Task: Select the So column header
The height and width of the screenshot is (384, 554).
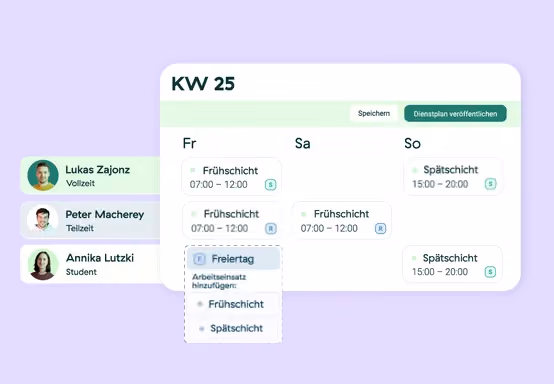Action: pos(412,143)
